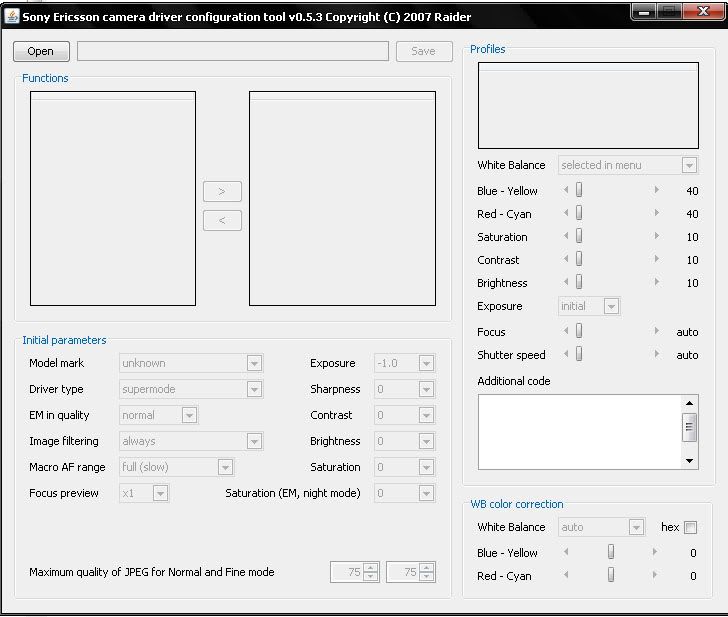Decrease Profiles Saturation with left arrow
The height and width of the screenshot is (617, 728).
click(566, 236)
